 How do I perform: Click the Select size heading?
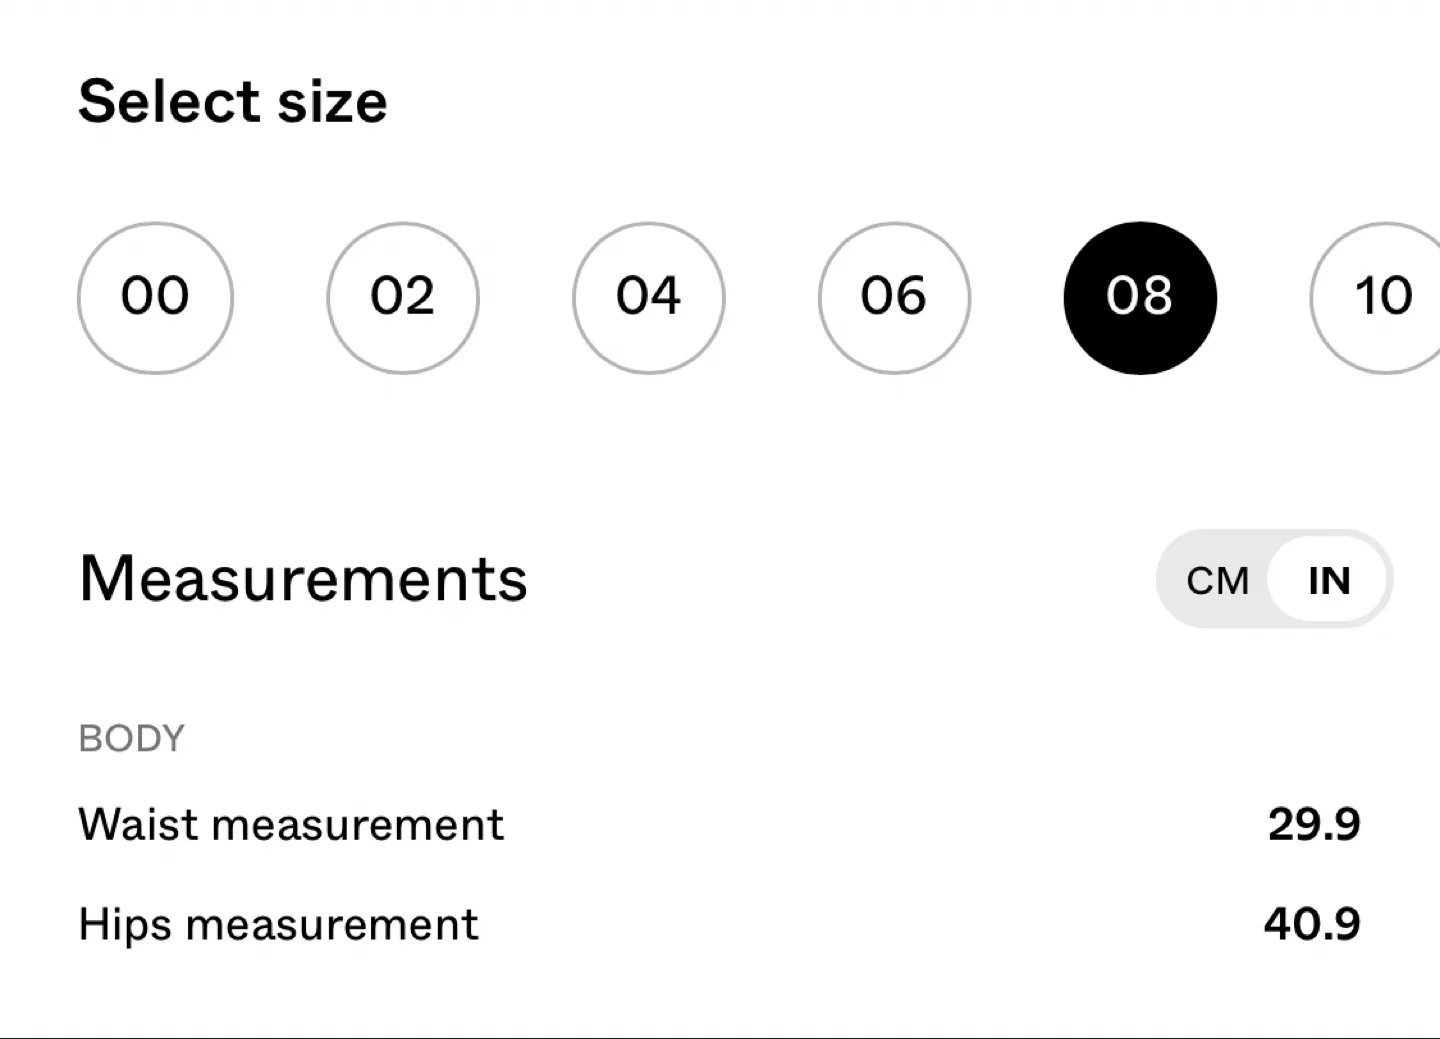click(x=233, y=102)
